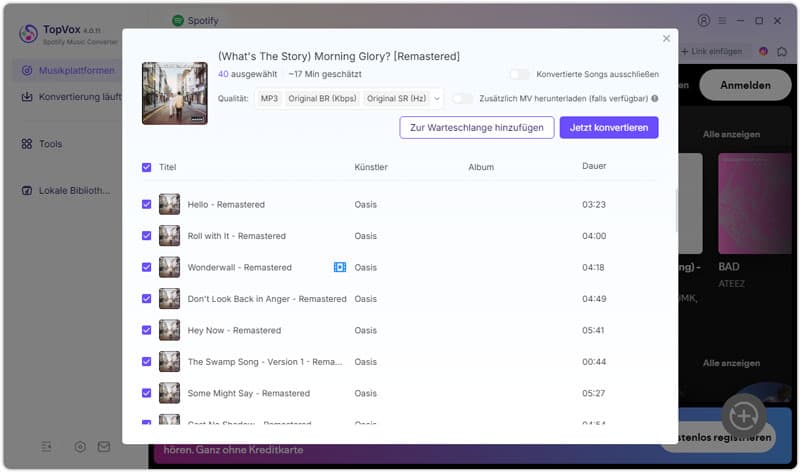Click the round avatar icon near Link einfügen

pyautogui.click(x=763, y=52)
